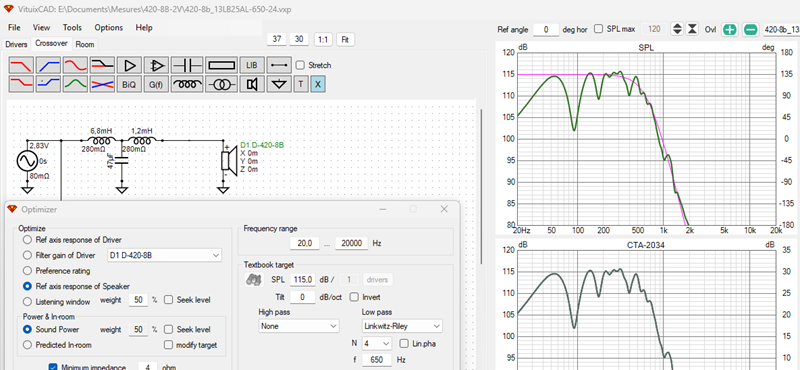The height and width of the screenshot is (370, 800).
Task: Pick the driver speaker component icon
Action: pos(252,84)
